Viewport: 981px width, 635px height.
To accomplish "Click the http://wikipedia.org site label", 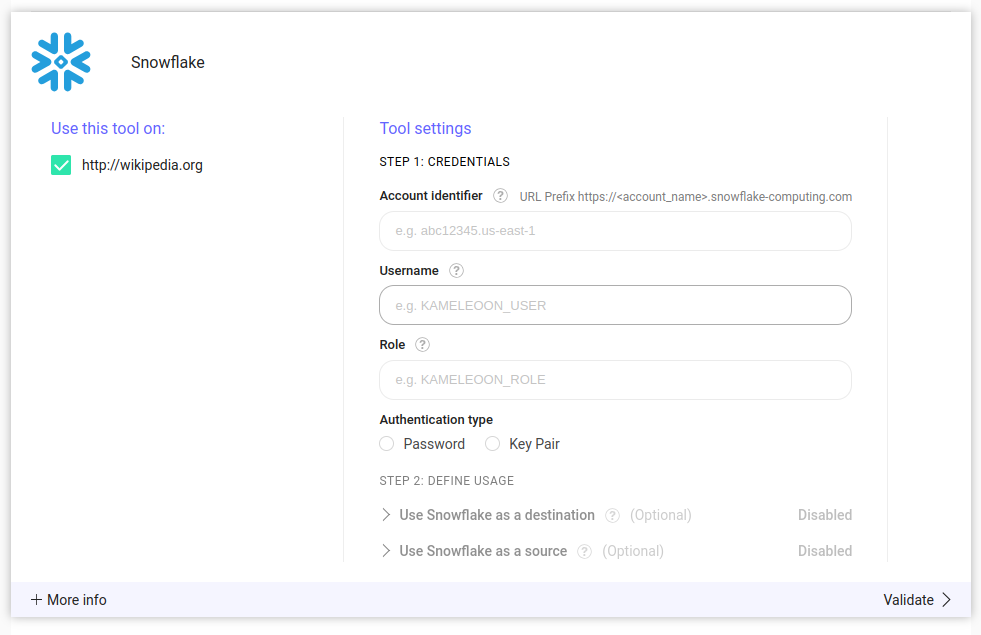I will coord(142,165).
